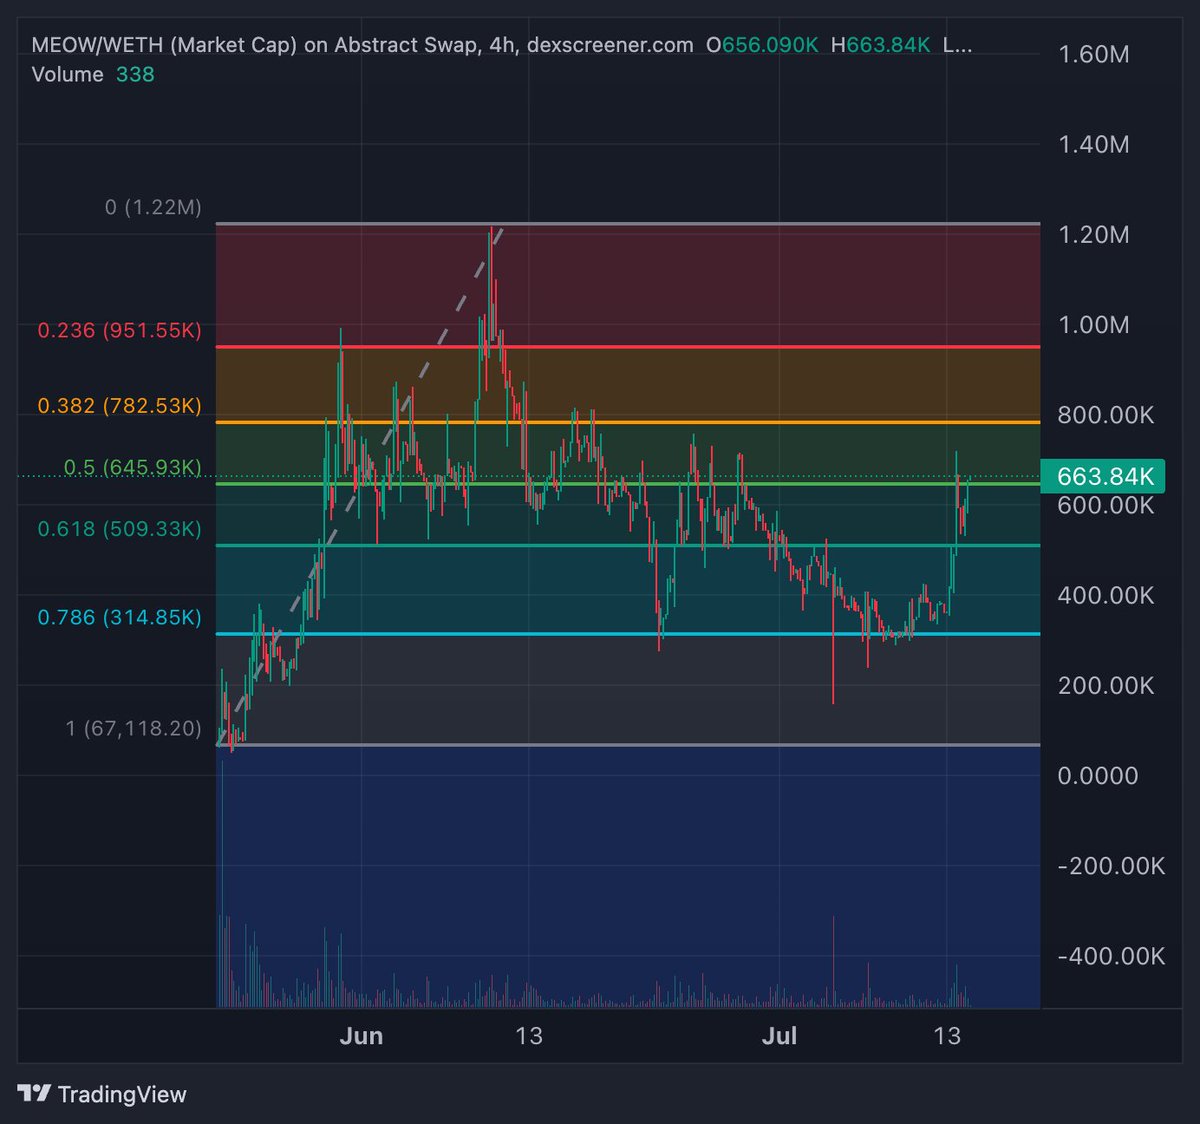Click the -400.00K price axis label

click(x=1111, y=957)
